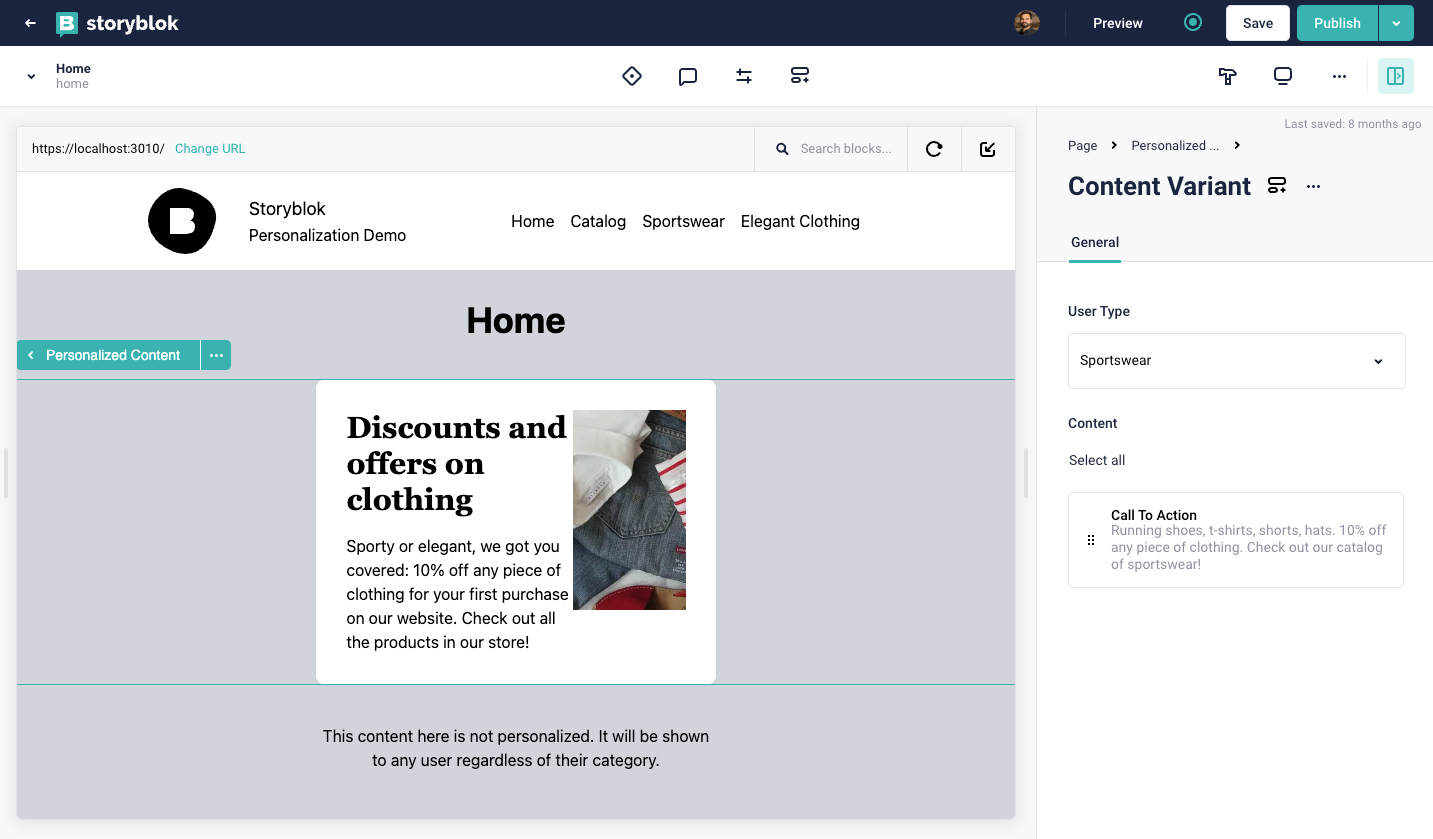The height and width of the screenshot is (839, 1433).
Task: Click the Page breadcrumb
Action: pyautogui.click(x=1082, y=146)
